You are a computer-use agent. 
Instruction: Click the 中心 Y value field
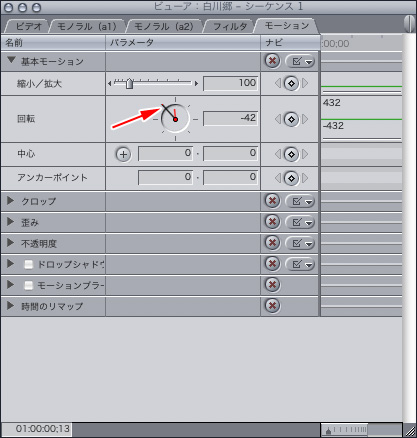[x=231, y=154]
